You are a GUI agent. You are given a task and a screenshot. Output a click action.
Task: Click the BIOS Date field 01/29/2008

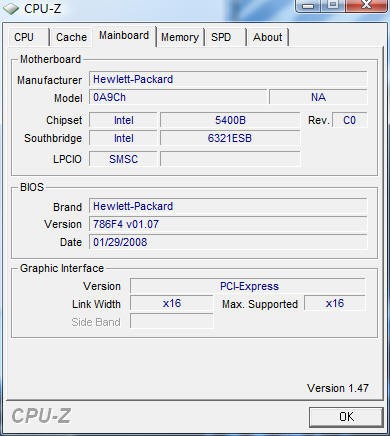click(228, 242)
